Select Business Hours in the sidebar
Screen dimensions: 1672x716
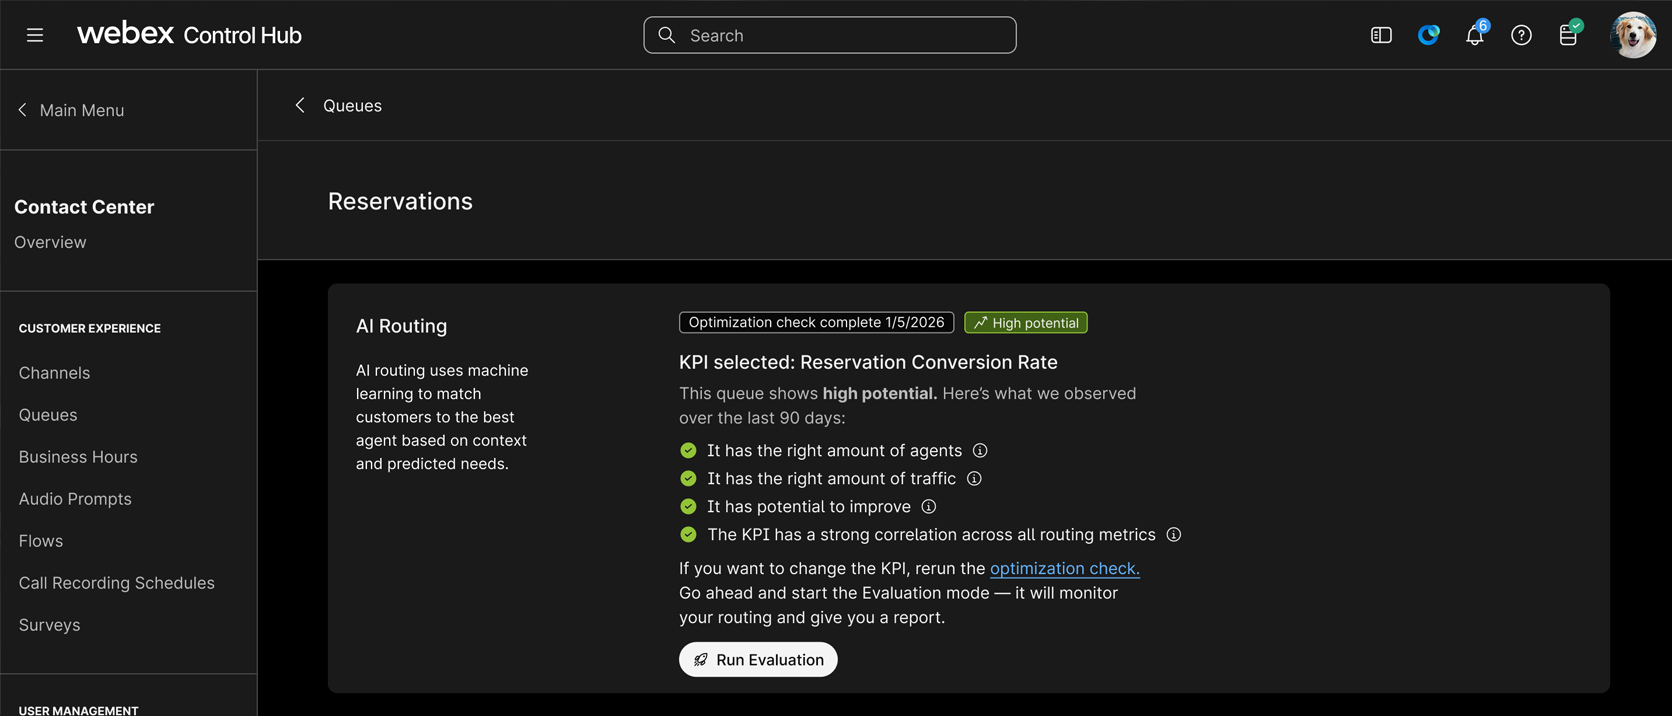pyautogui.click(x=78, y=457)
